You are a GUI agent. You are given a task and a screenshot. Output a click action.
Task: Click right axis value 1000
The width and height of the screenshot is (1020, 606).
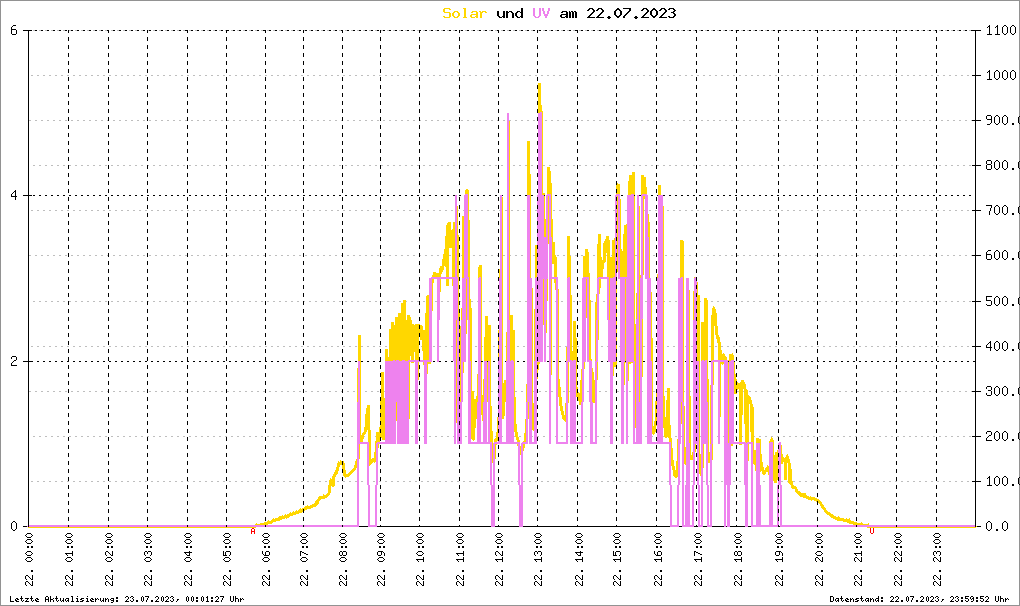pyautogui.click(x=1001, y=75)
